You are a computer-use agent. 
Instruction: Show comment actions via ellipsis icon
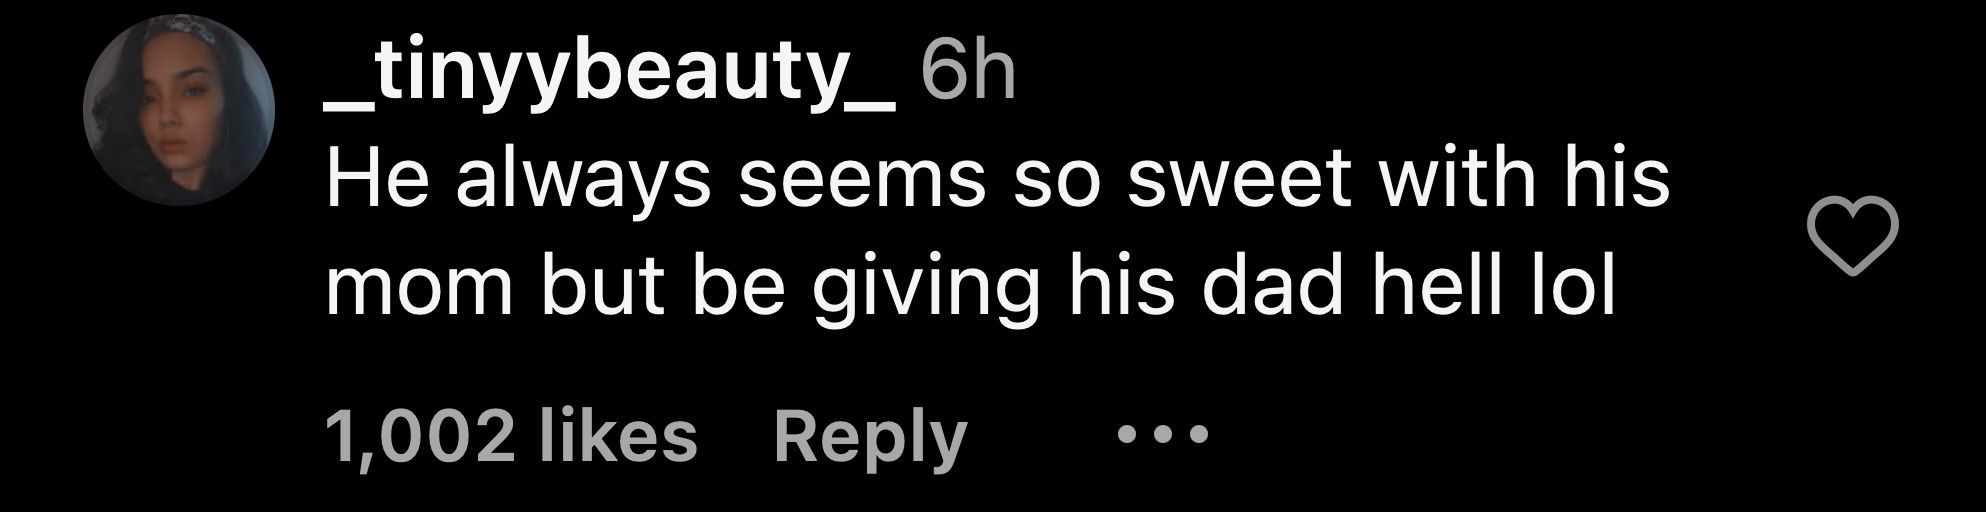[x=1163, y=436]
